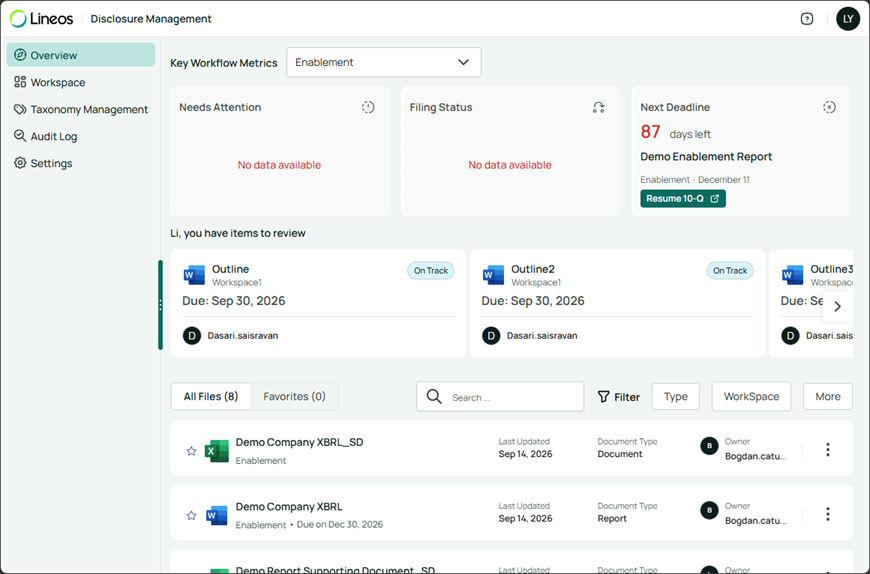Click Word icon of the Demo Company XBRL Report file
Image resolution: width=870 pixels, height=574 pixels.
click(x=216, y=515)
